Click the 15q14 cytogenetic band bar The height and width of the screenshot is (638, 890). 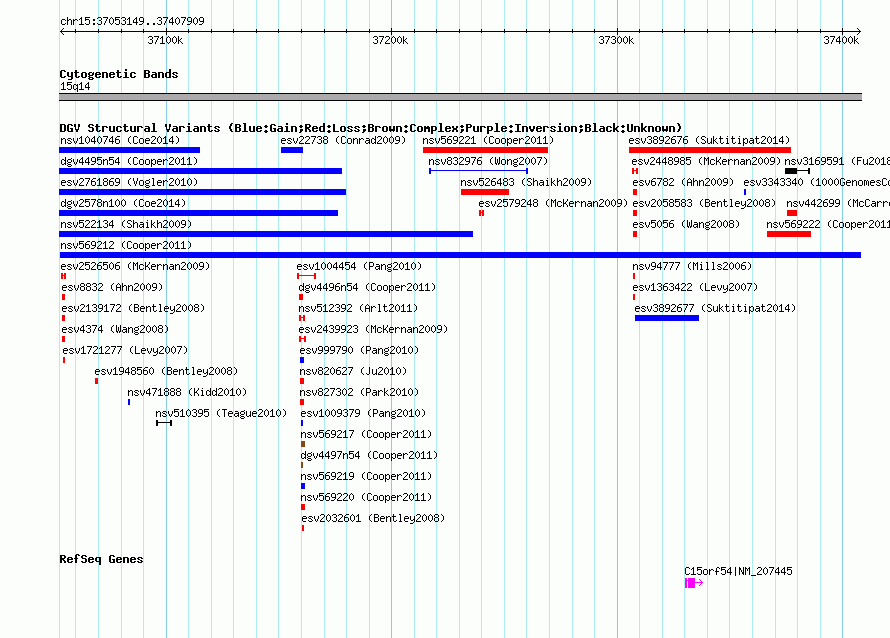click(460, 97)
